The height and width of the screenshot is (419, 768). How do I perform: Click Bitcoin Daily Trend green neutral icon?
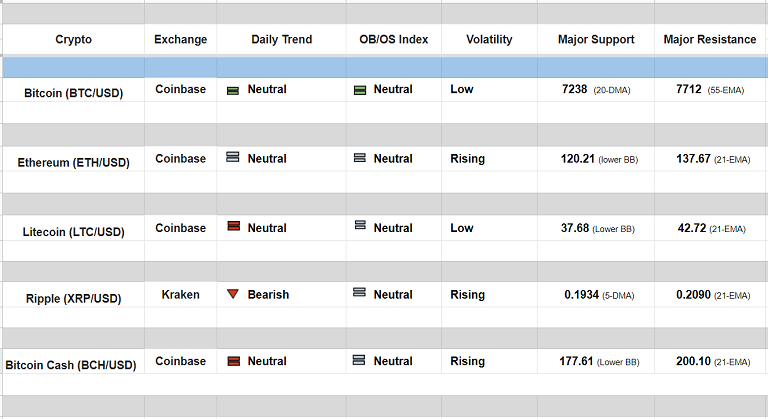232,90
